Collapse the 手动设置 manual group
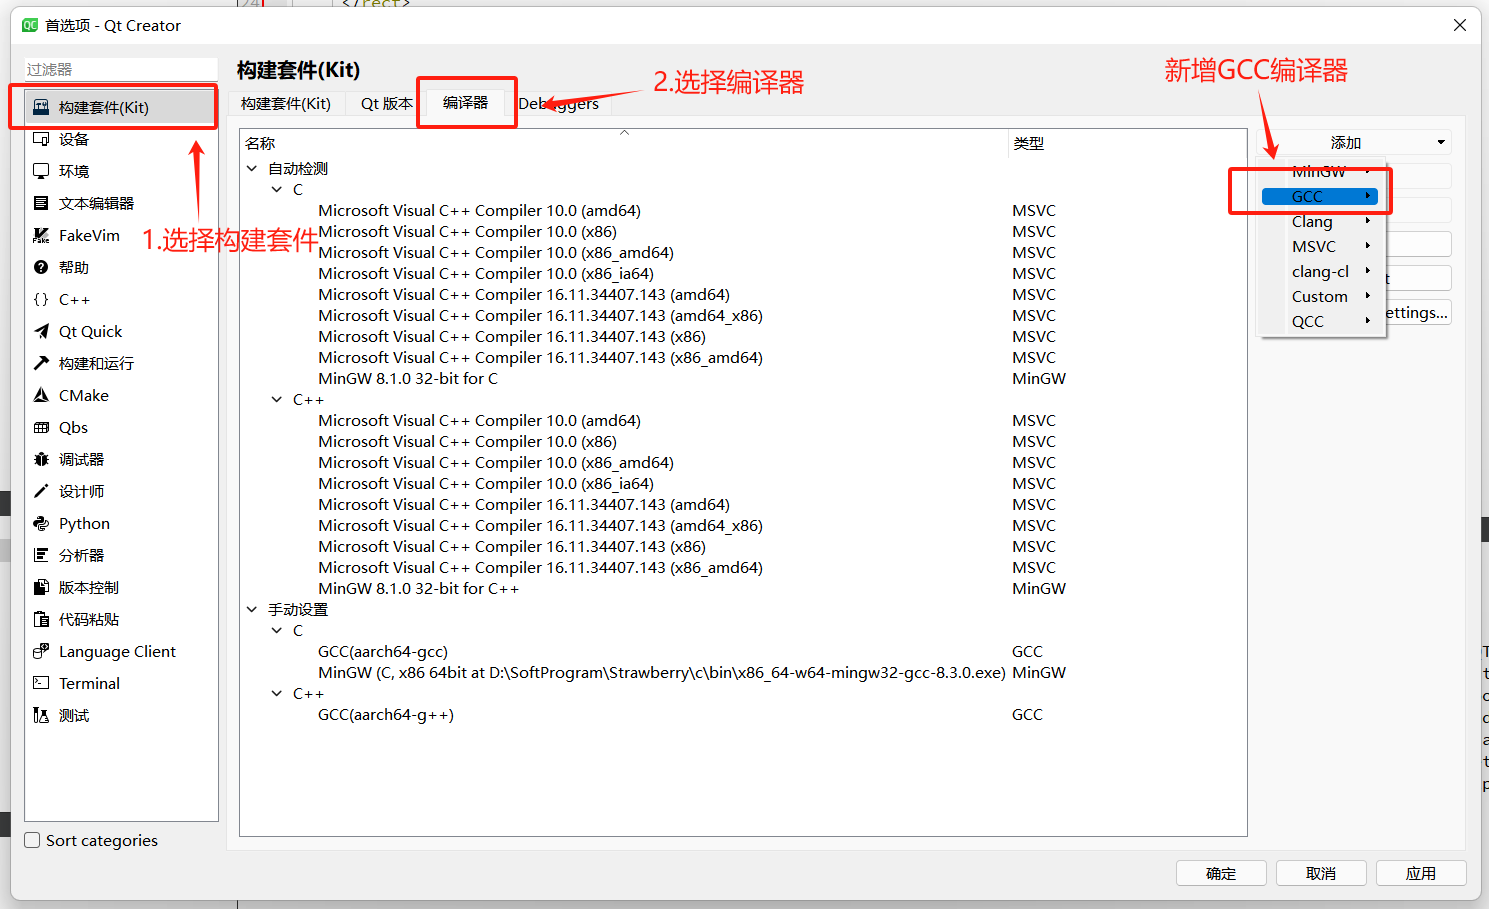Viewport: 1489px width, 909px height. point(252,609)
